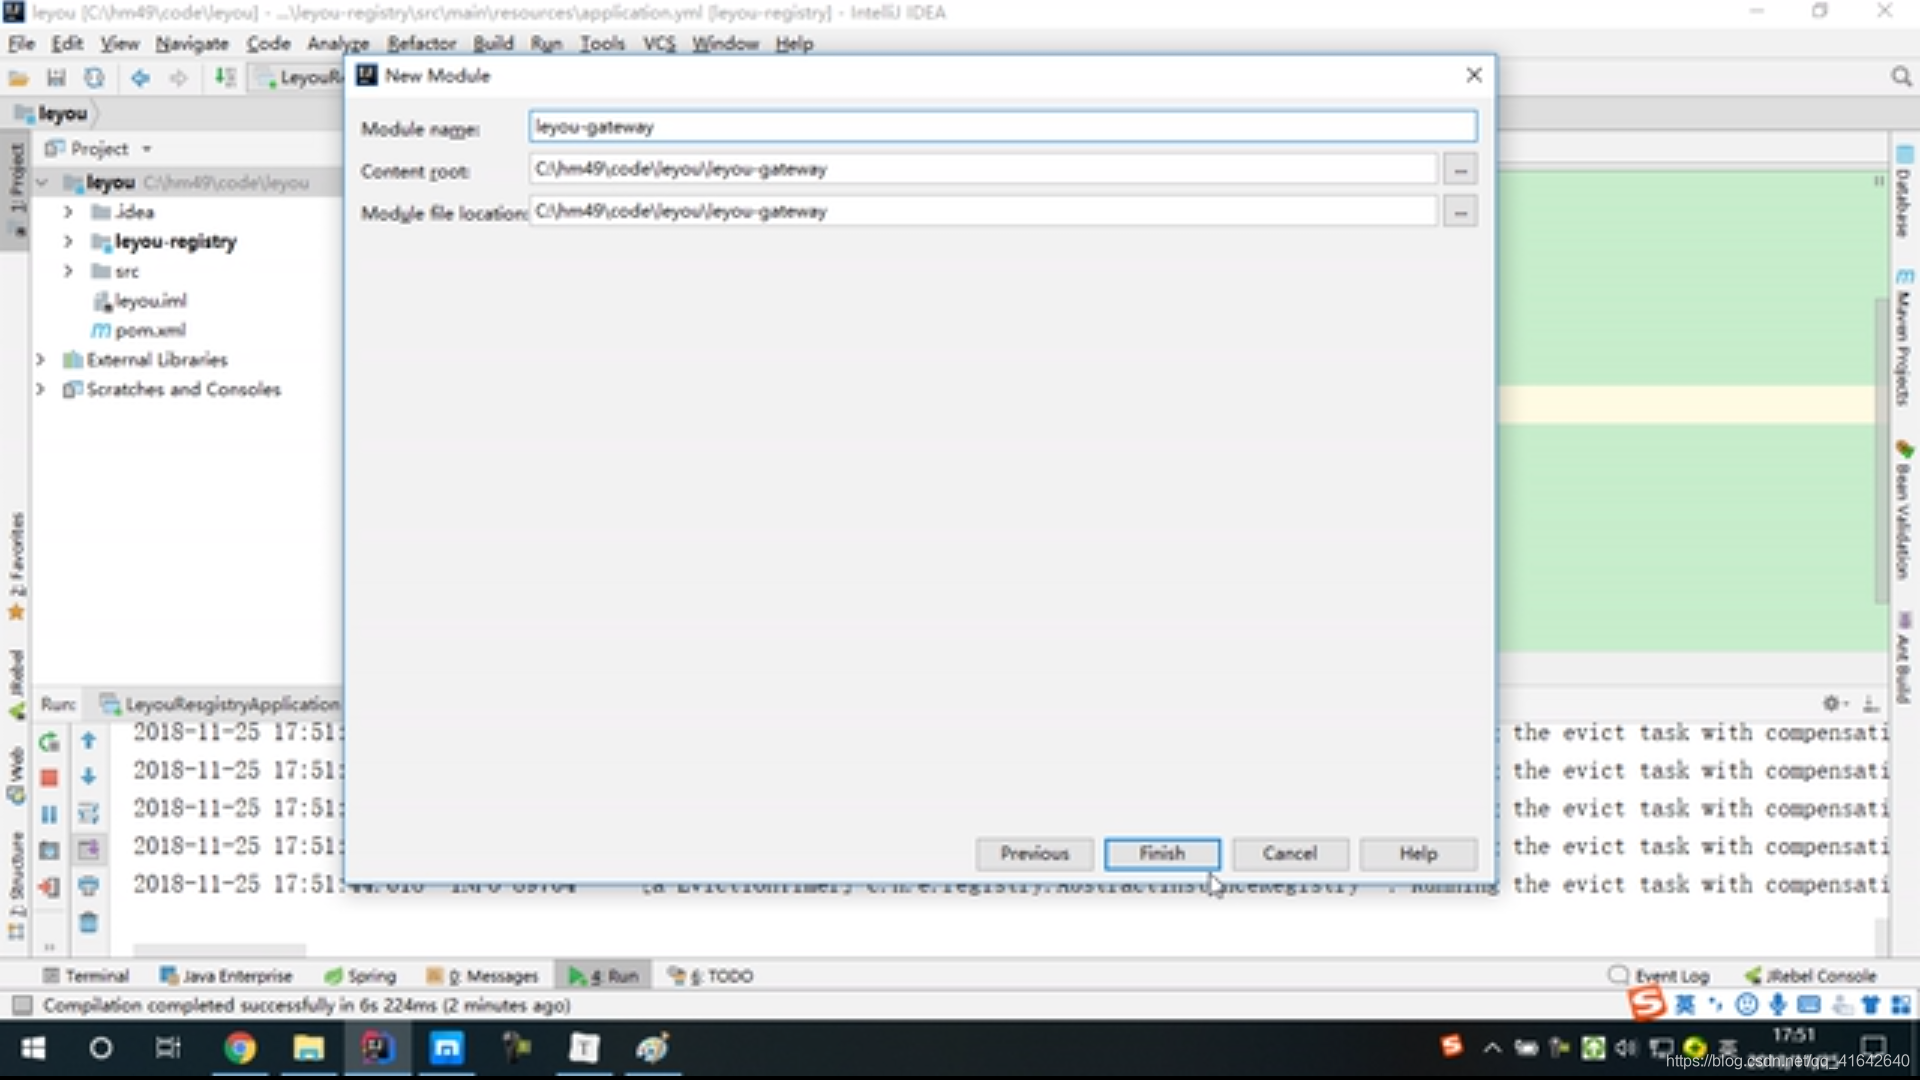1920x1080 pixels.
Task: Open Chrome from the taskbar
Action: point(240,1048)
